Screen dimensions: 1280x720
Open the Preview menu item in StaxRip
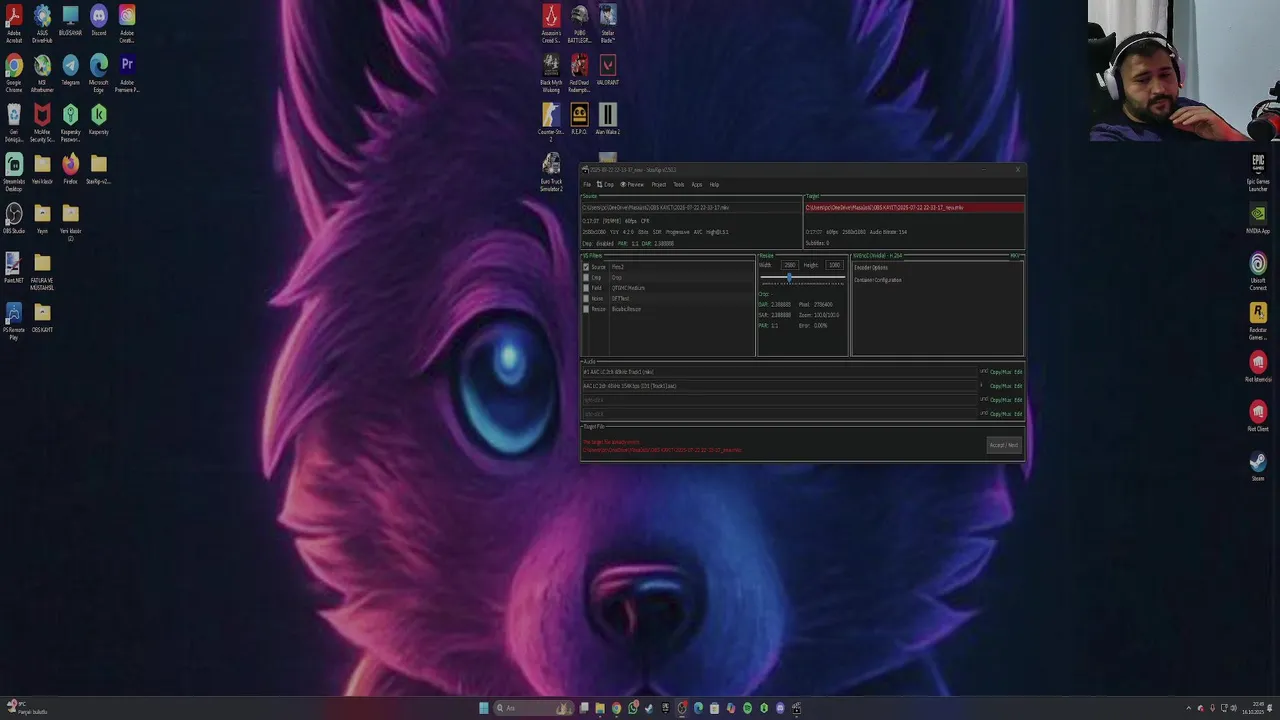[632, 184]
